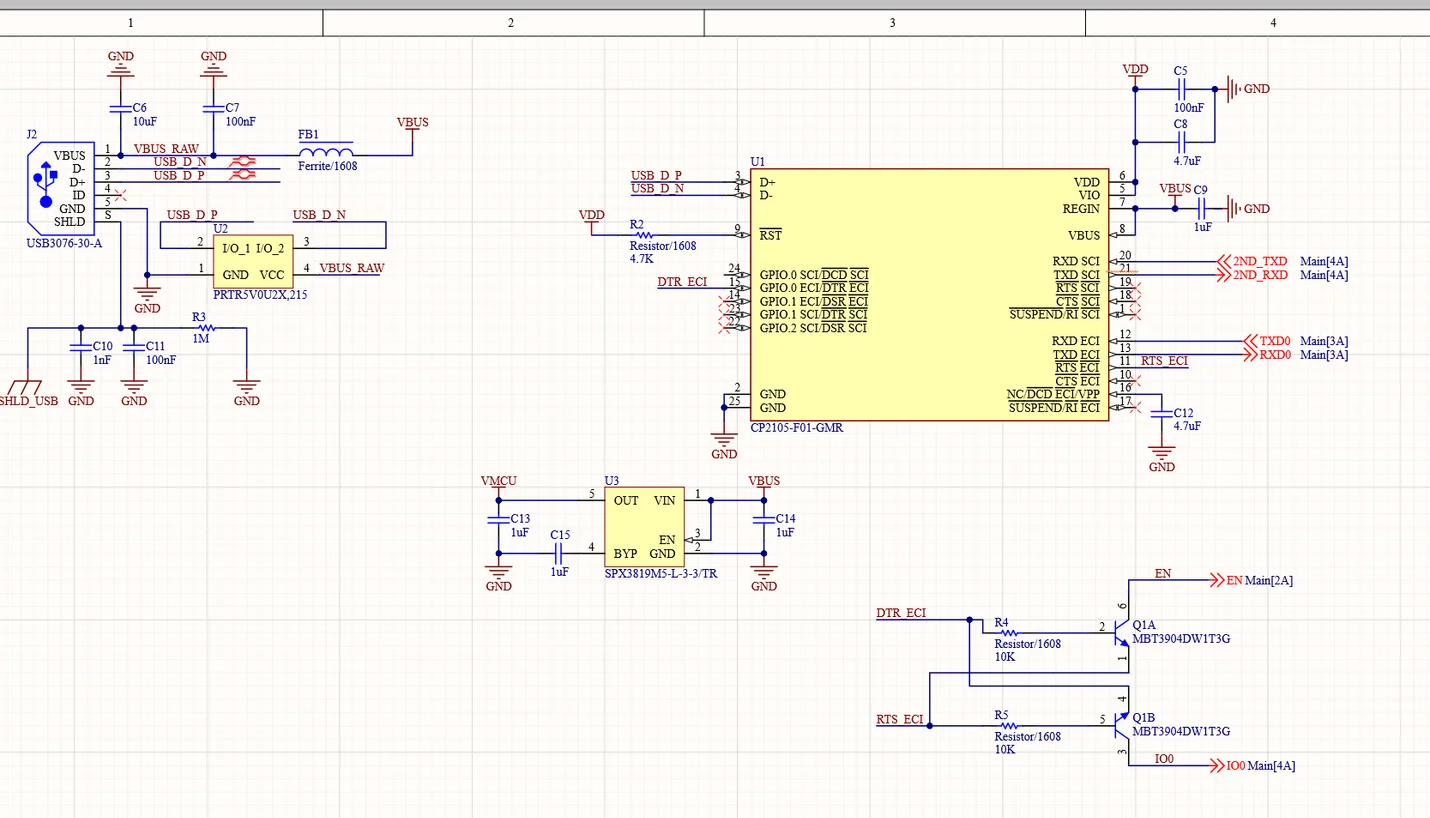Select capacitor C11 100nF symbol
Image resolution: width=1430 pixels, height=818 pixels.
(132, 348)
